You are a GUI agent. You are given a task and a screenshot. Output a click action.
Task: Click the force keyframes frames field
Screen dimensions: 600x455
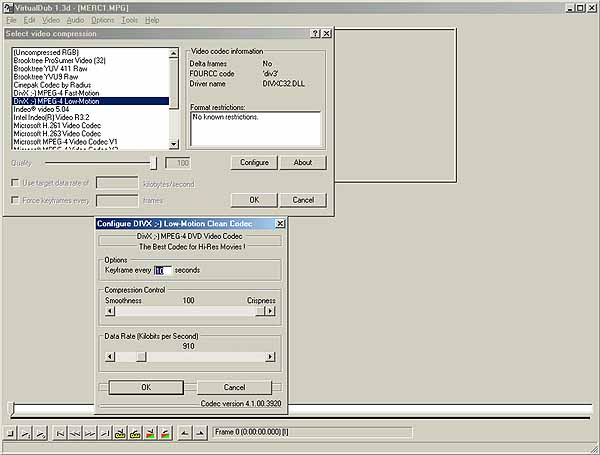[117, 201]
